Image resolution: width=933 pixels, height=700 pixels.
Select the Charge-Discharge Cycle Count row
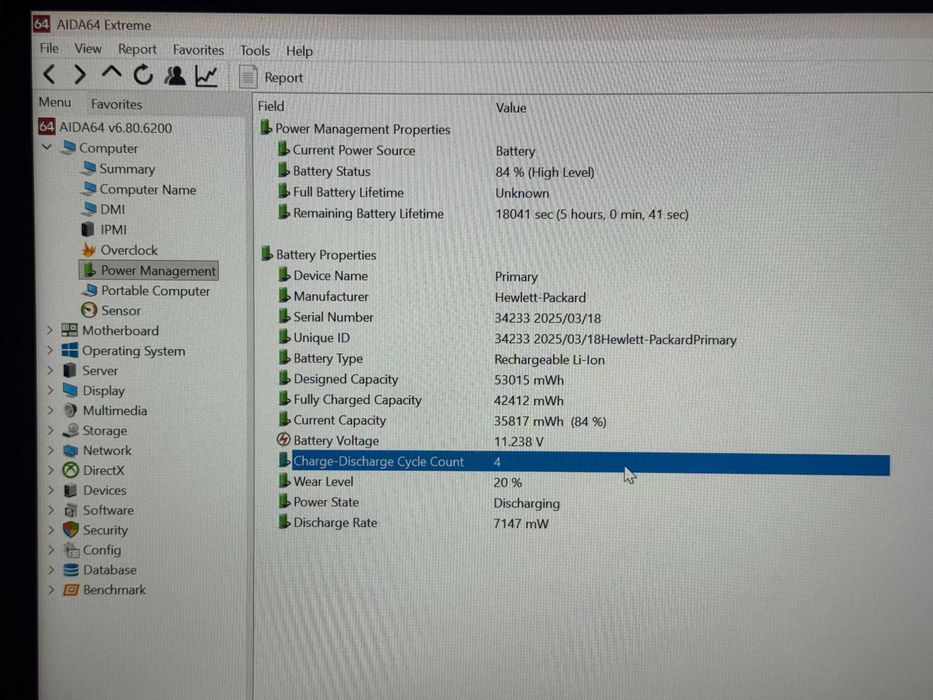pos(583,462)
